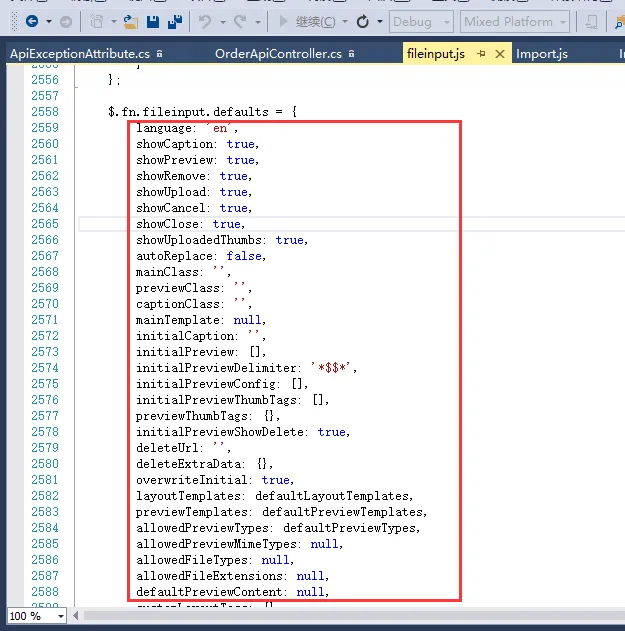Click the 'overwriteInitial: true,' line
The height and width of the screenshot is (631, 625).
click(215, 480)
